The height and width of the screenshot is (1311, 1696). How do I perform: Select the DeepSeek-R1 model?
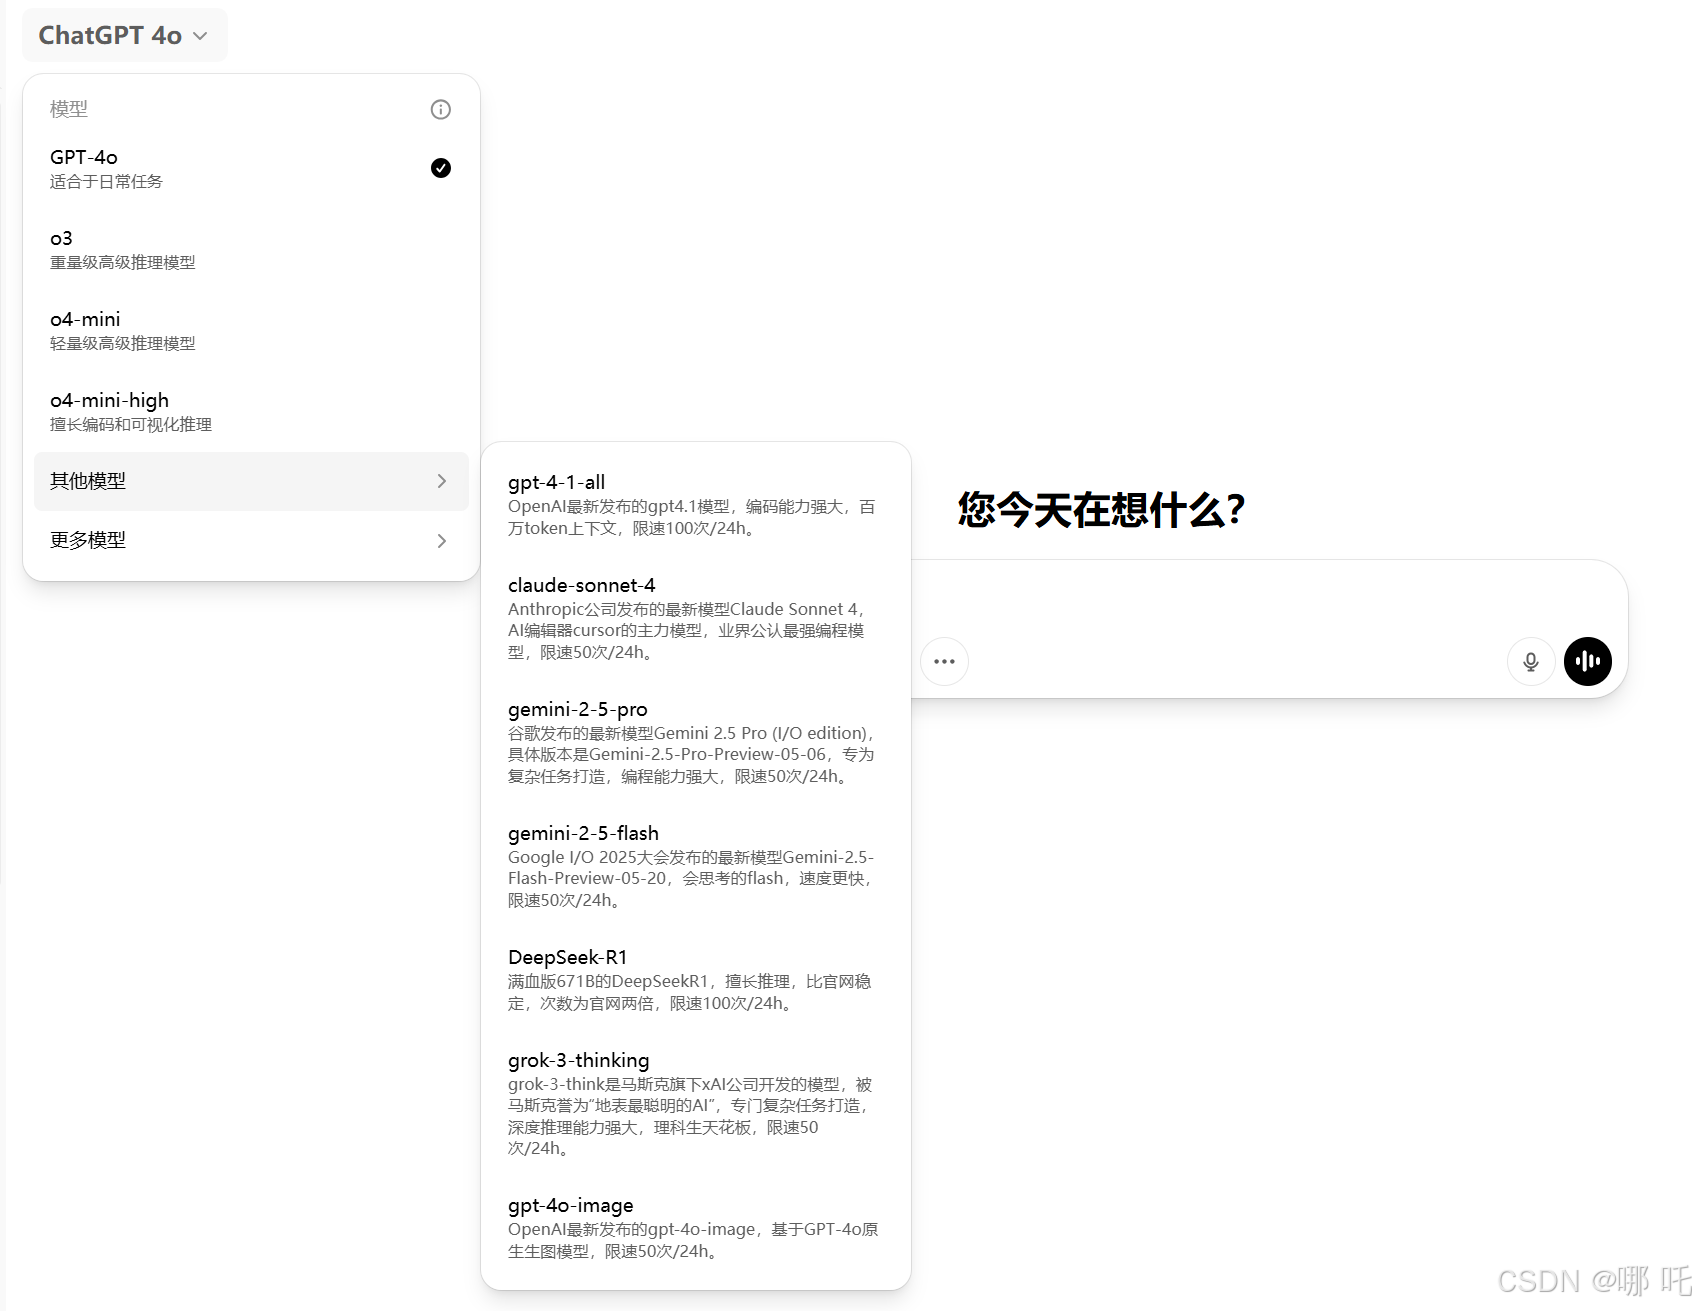pos(695,980)
